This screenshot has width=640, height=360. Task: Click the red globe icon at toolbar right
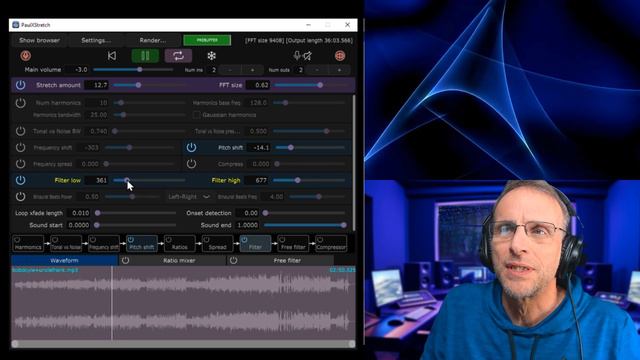(x=340, y=56)
